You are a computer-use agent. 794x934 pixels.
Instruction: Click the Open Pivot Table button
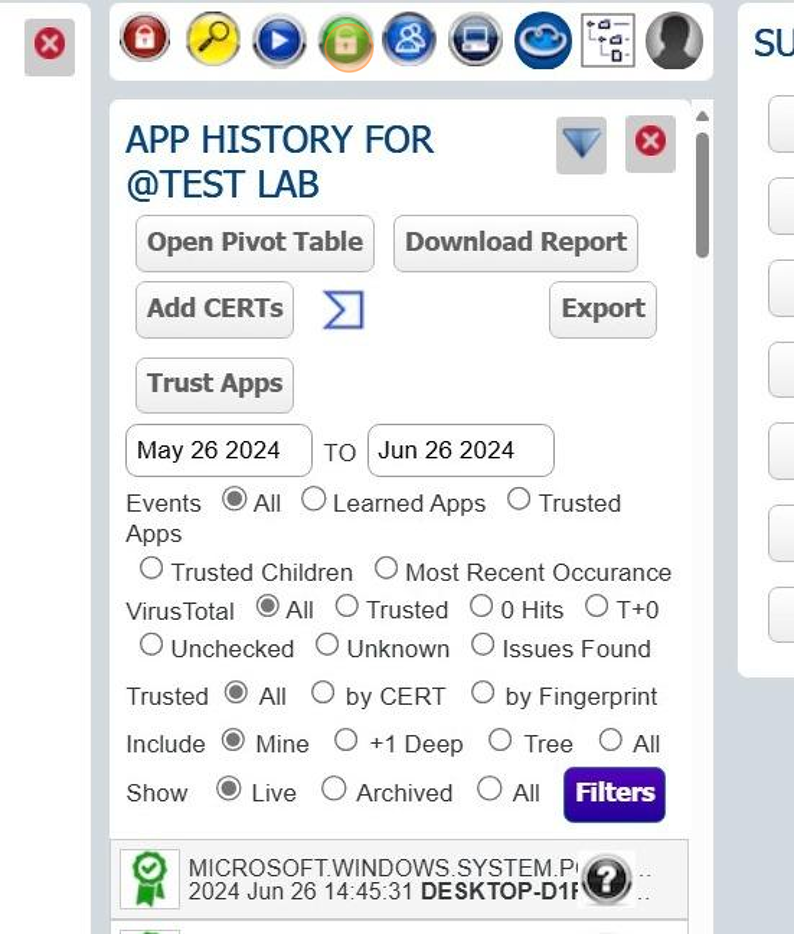point(255,243)
